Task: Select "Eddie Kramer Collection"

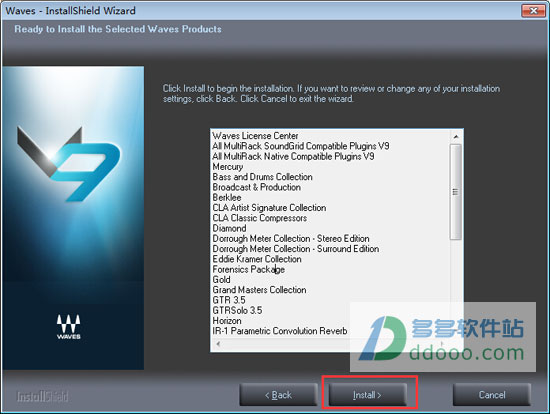Action: click(257, 259)
